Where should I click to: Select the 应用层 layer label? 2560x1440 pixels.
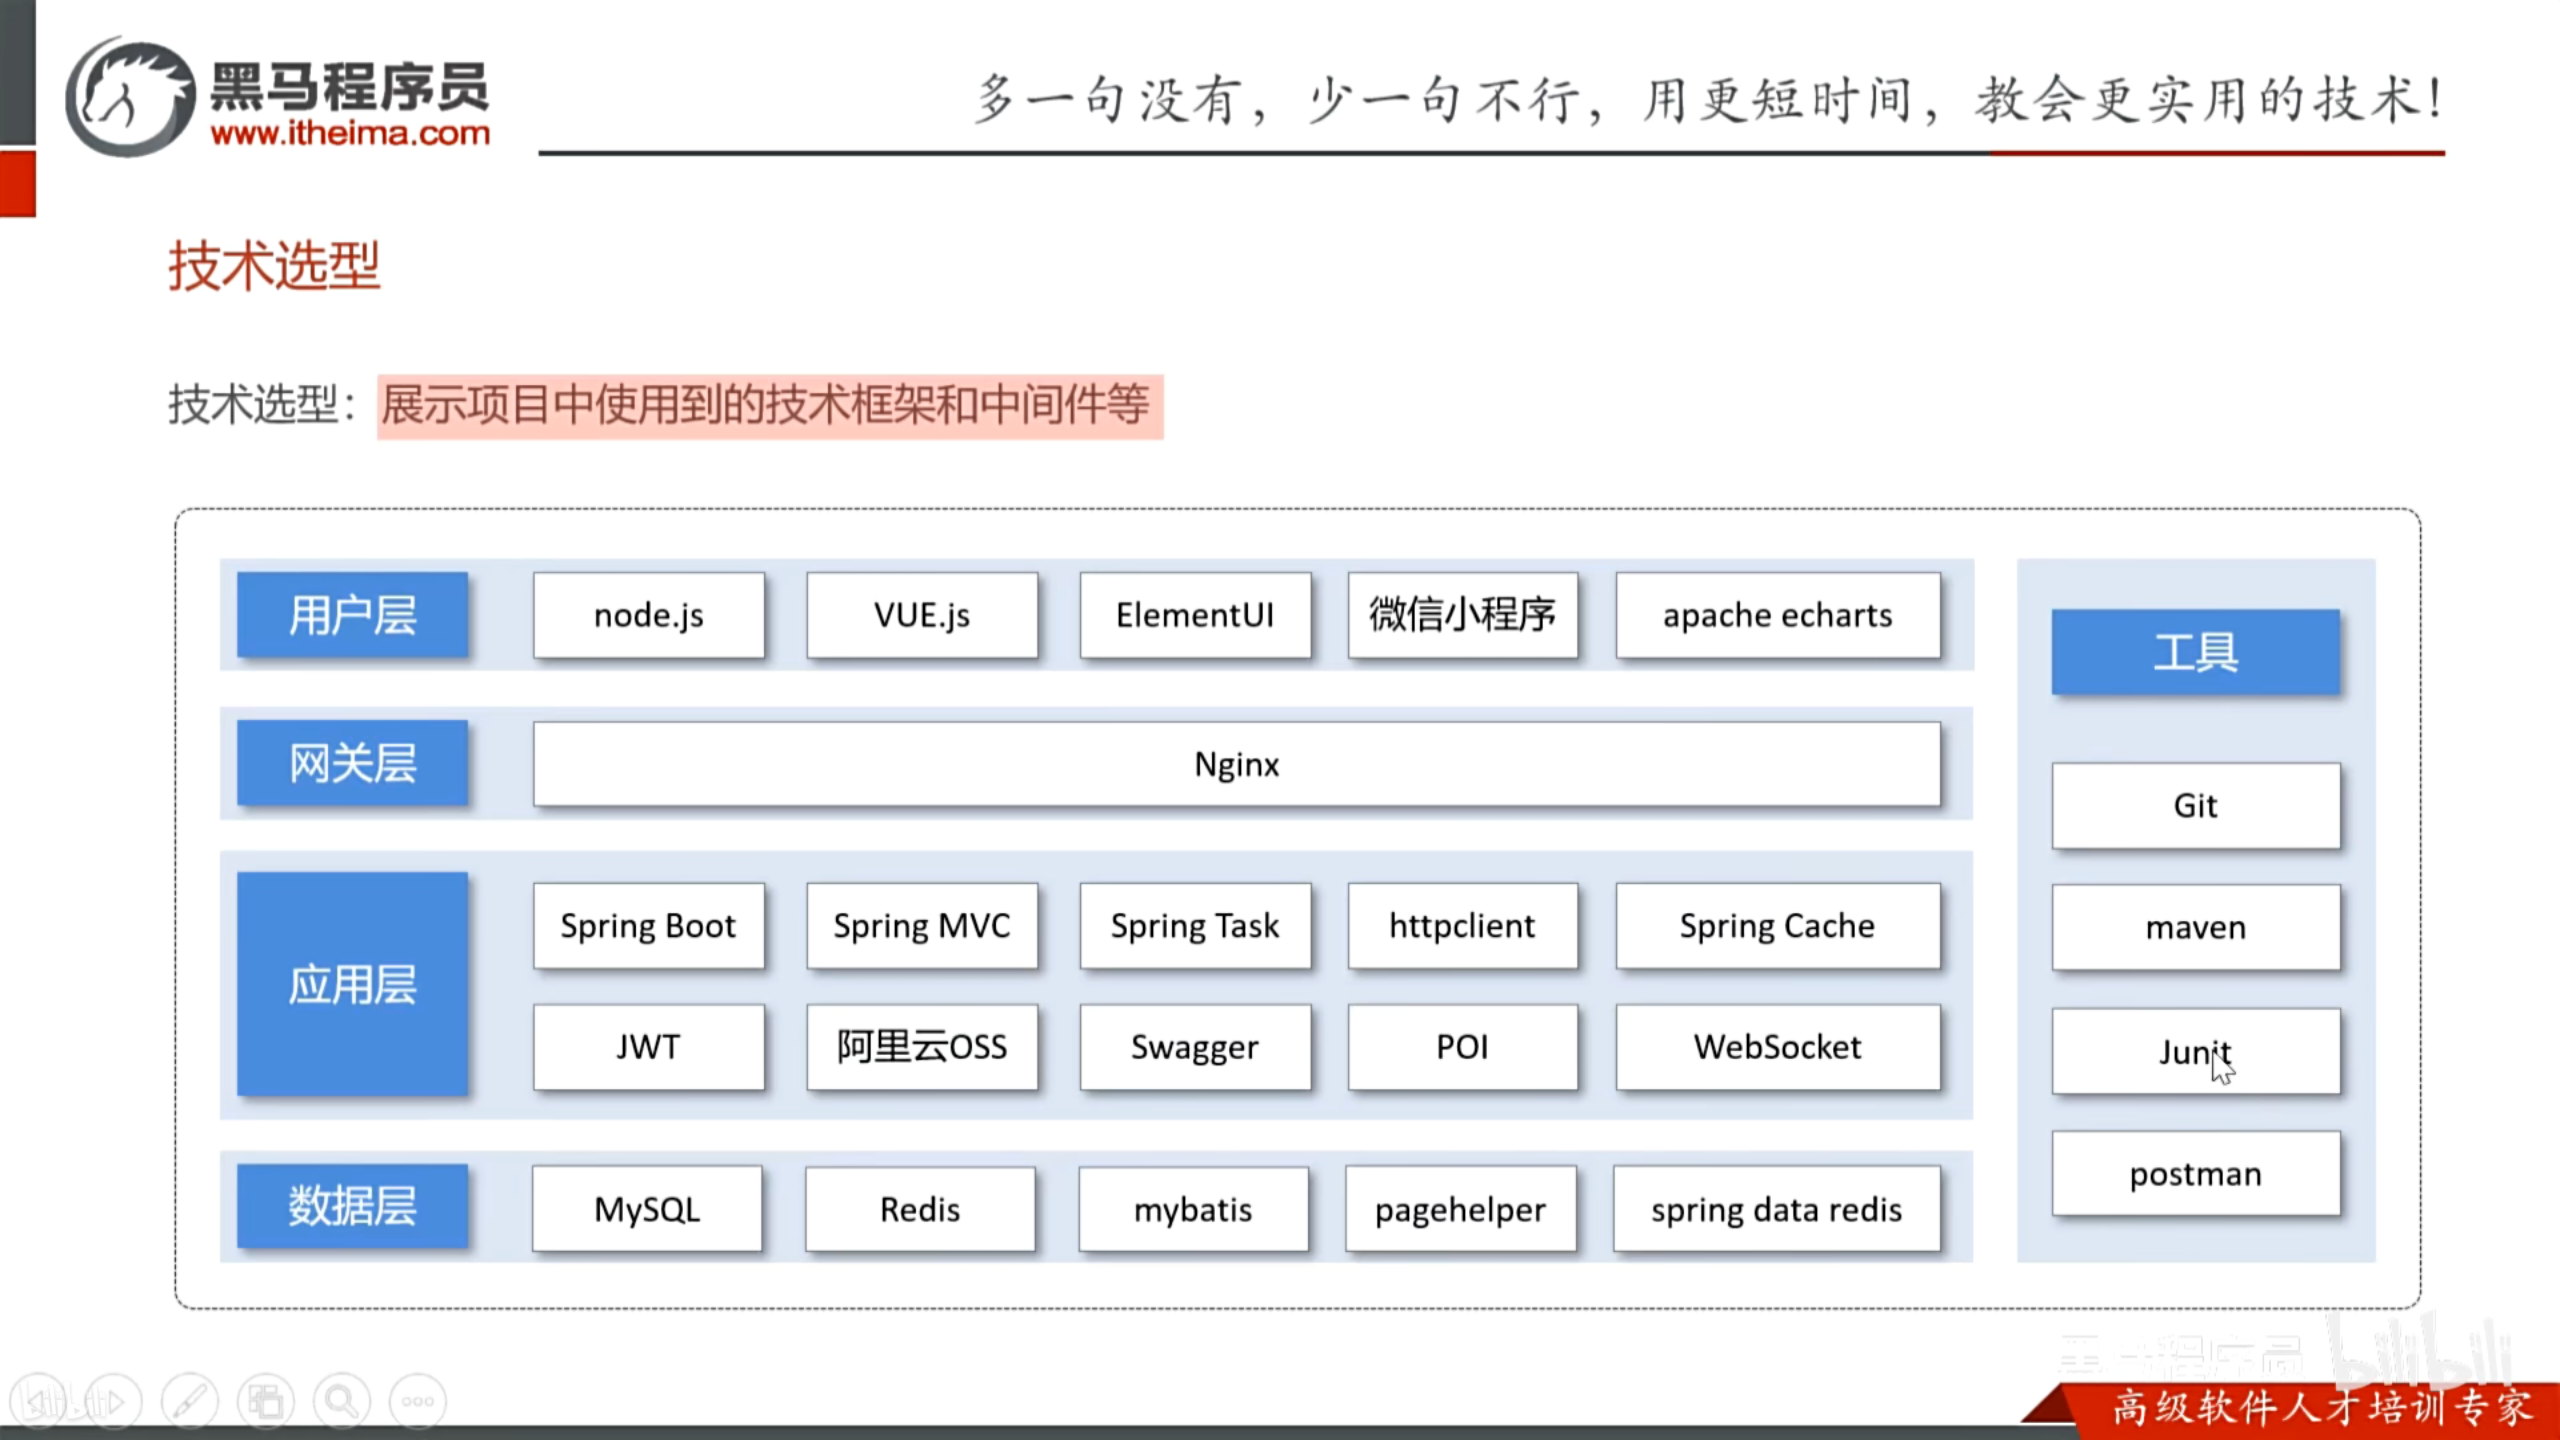coord(352,984)
